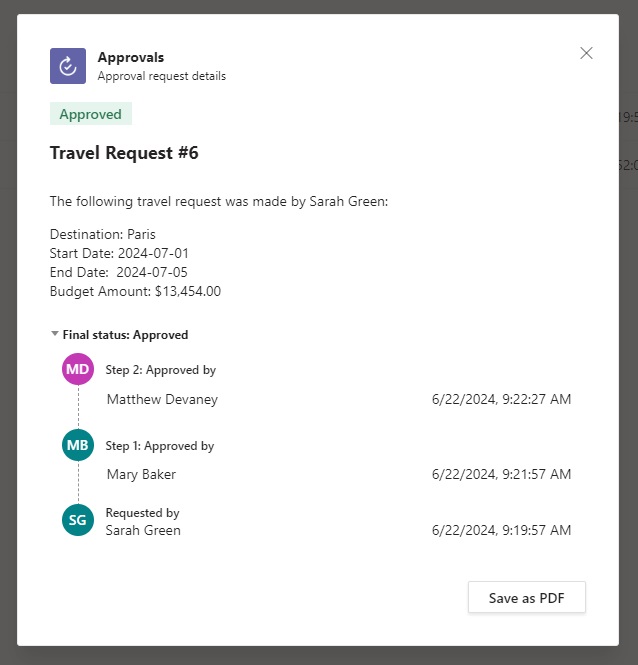Click the name Mary Baker
The image size is (638, 665).
[x=141, y=474]
